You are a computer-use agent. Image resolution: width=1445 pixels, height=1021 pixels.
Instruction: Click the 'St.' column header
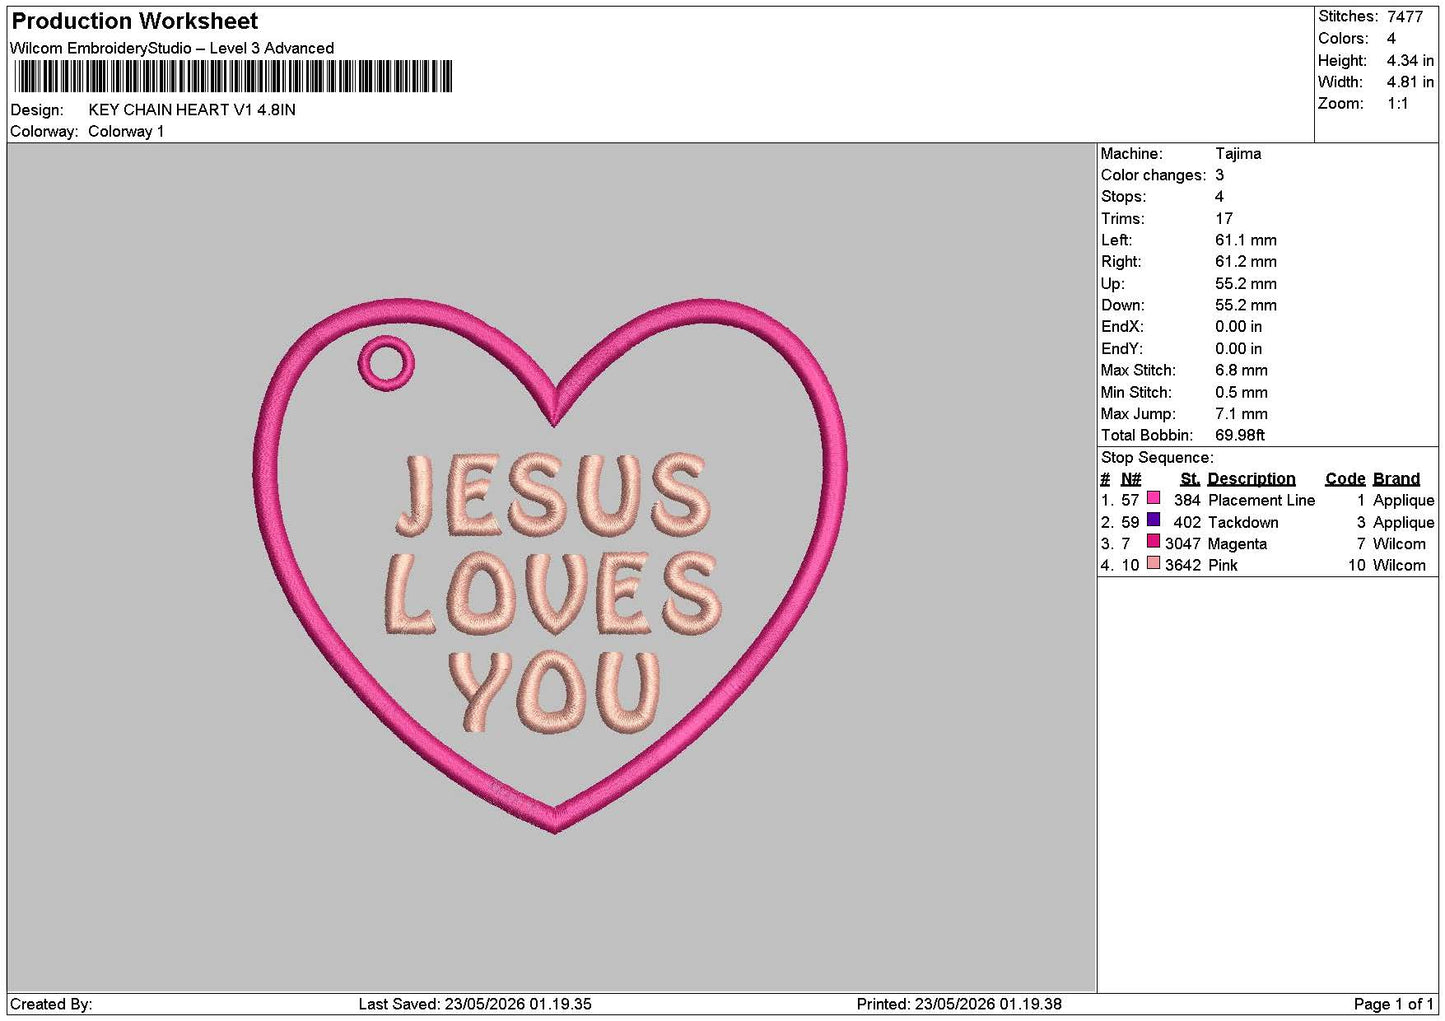1190,479
